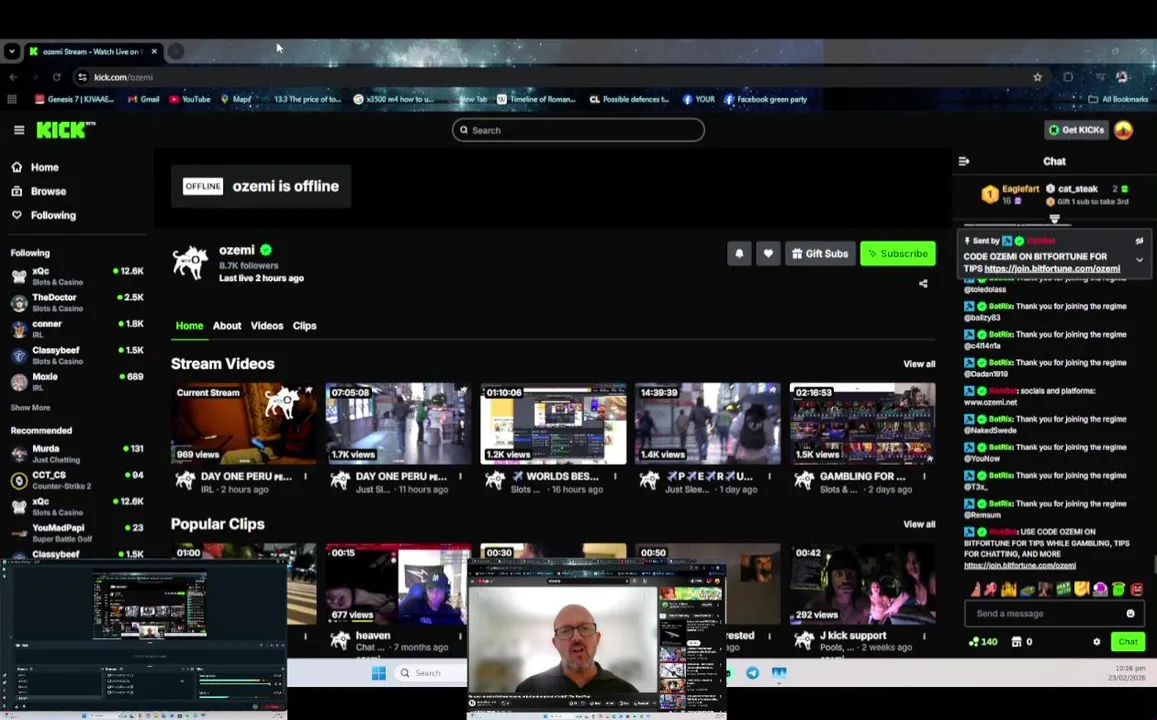Image resolution: width=1157 pixels, height=720 pixels.
Task: Expand the chat leaderboard arrow
Action: point(1054,218)
